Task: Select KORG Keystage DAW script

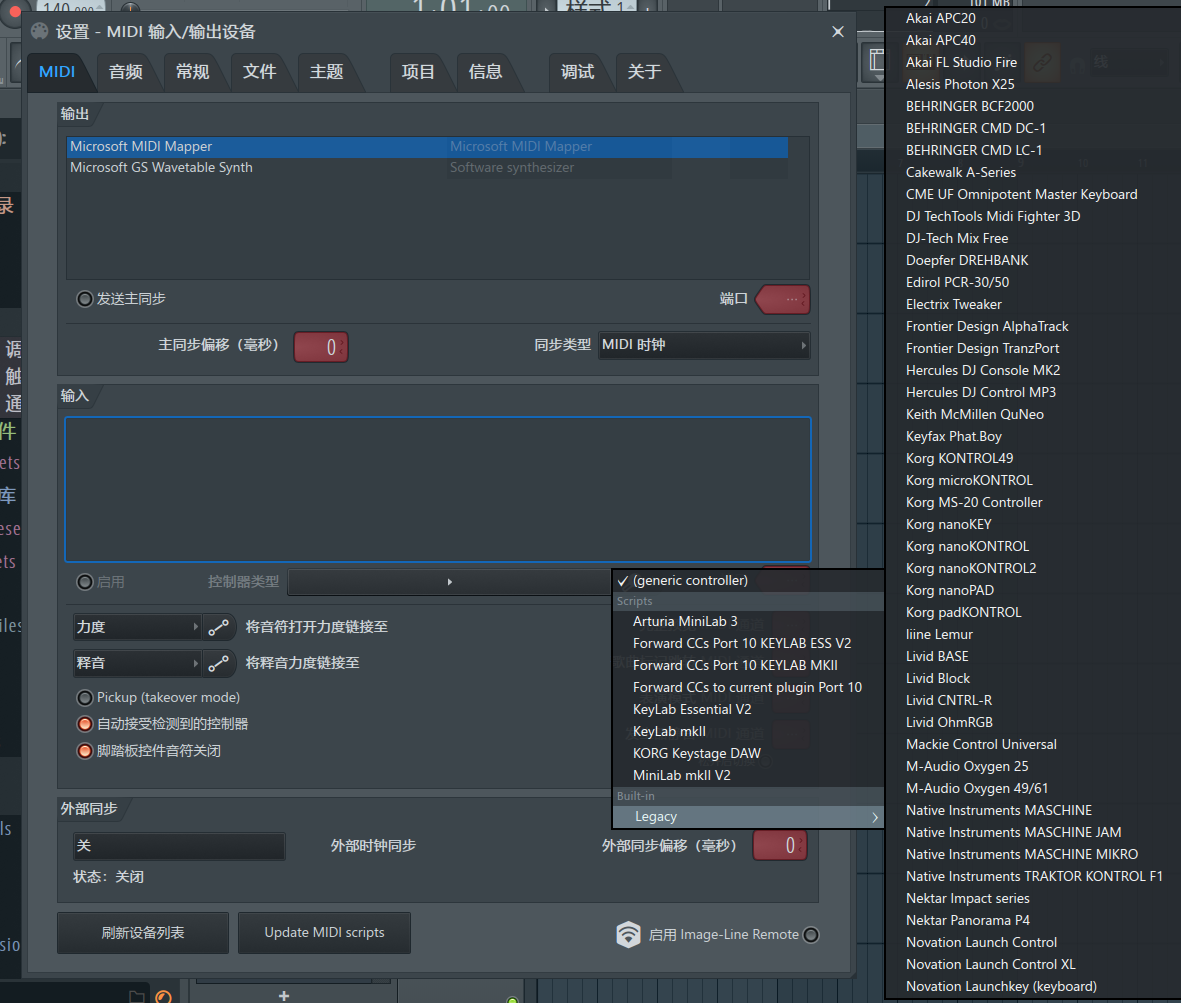Action: [x=749, y=754]
